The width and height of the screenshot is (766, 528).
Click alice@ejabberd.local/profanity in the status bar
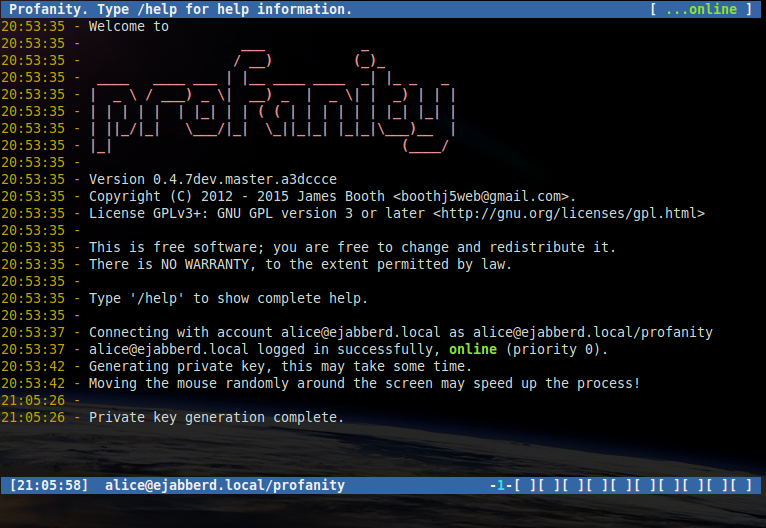tap(224, 485)
